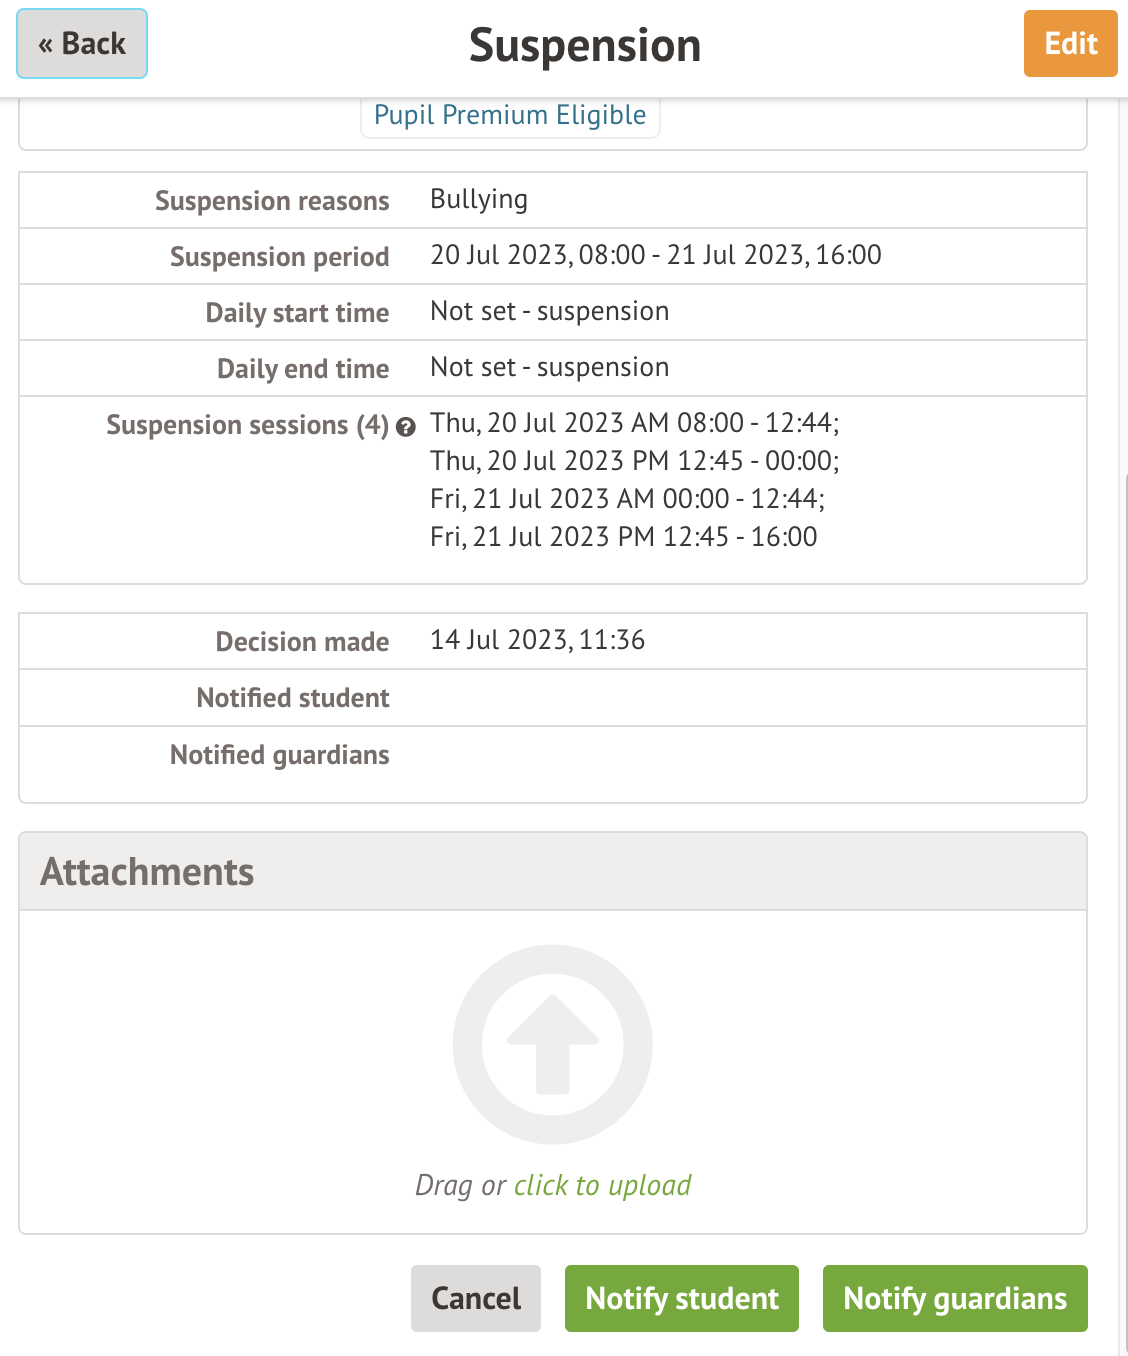Select the question mark icon beside Suspension sessions (4)
1128x1356 pixels.
coord(407,427)
